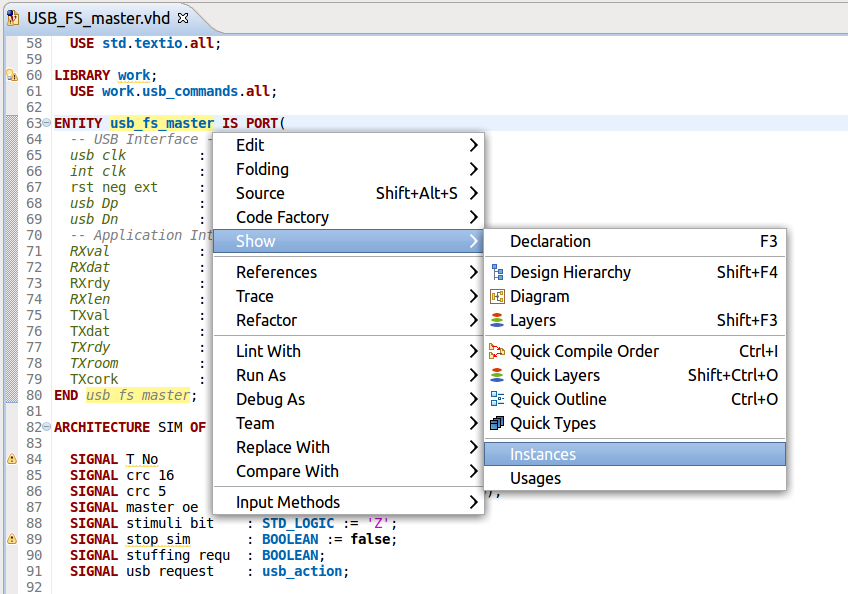The height and width of the screenshot is (594, 848).
Task: Click the warning marker on line 60
Action: [x=11, y=75]
